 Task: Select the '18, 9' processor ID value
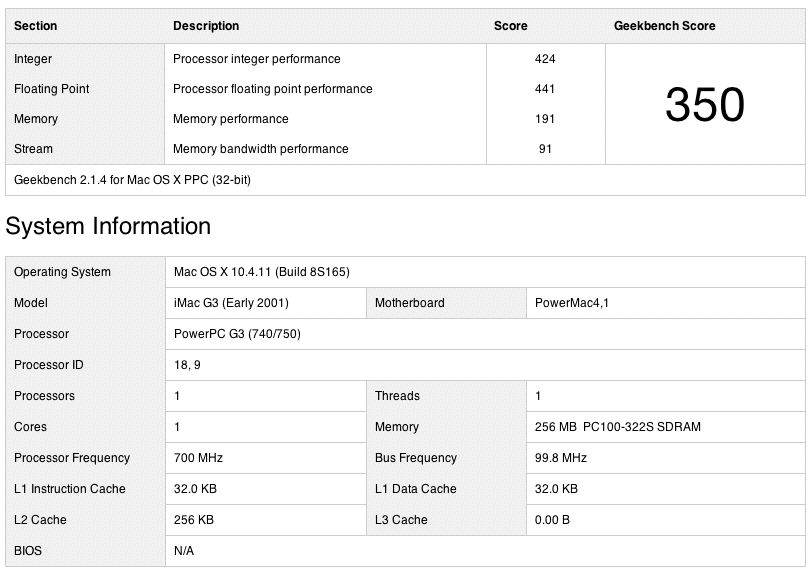(187, 365)
